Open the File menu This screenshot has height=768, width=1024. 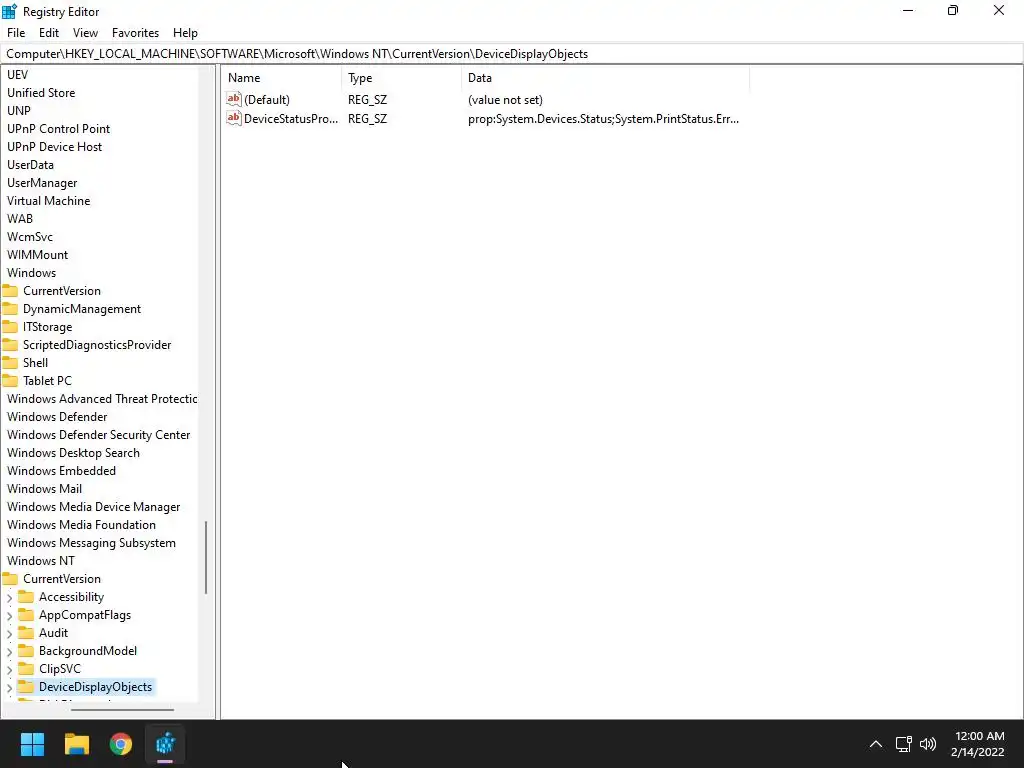coord(16,33)
